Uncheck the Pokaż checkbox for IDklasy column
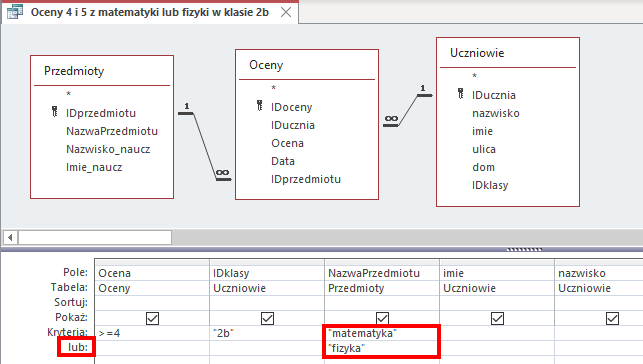 (267, 318)
